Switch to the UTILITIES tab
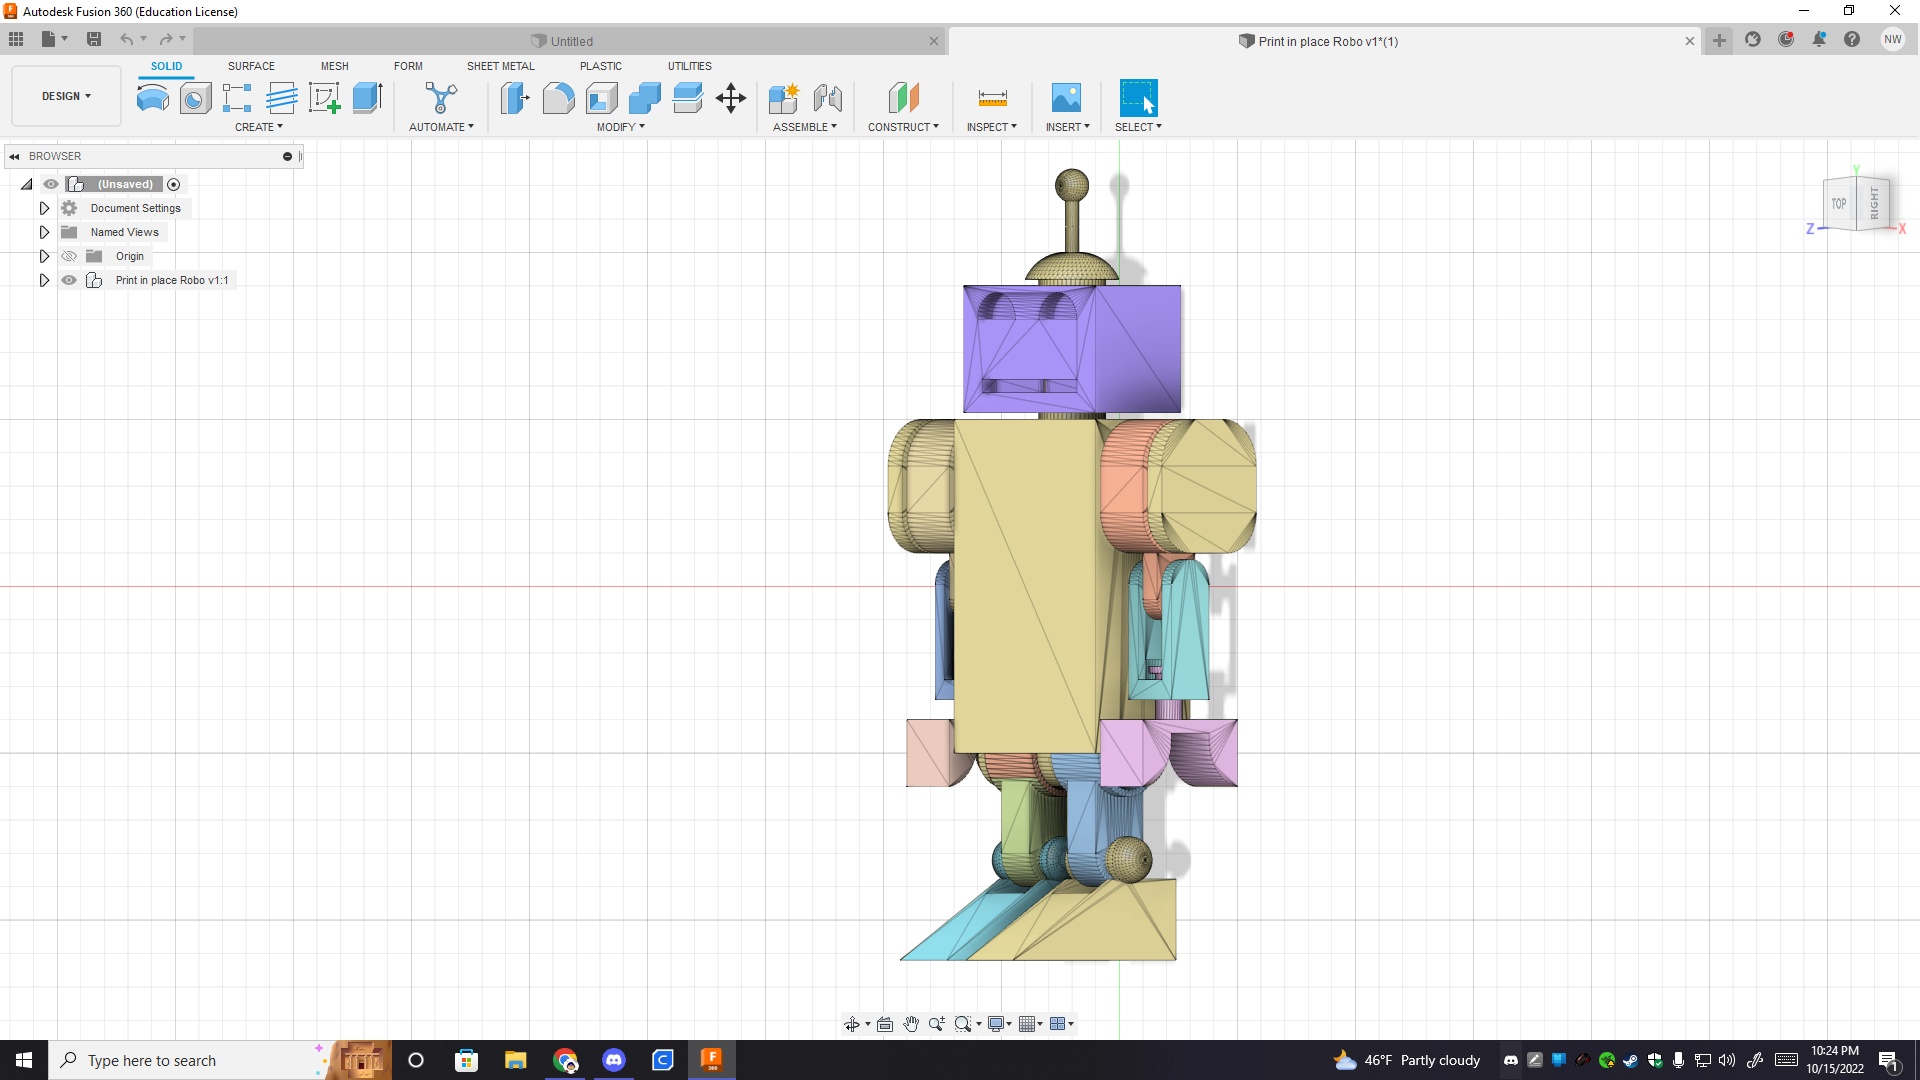 pyautogui.click(x=690, y=66)
